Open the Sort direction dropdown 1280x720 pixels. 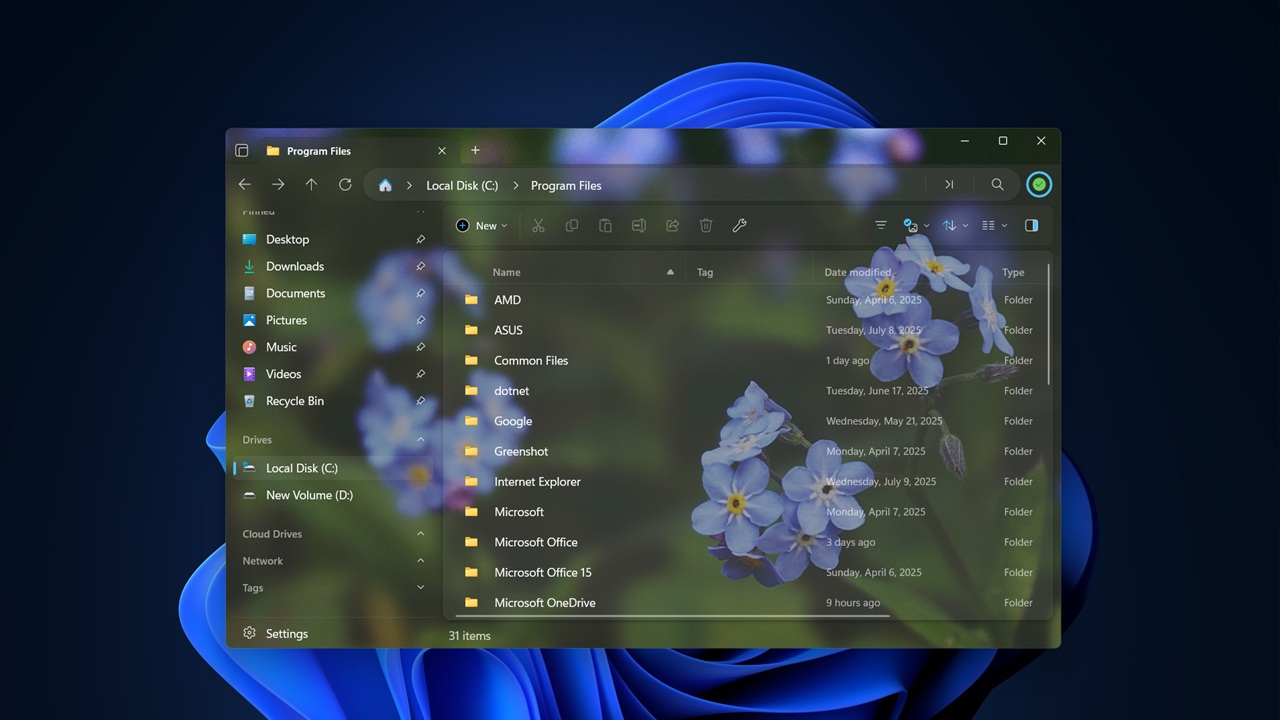(x=955, y=225)
